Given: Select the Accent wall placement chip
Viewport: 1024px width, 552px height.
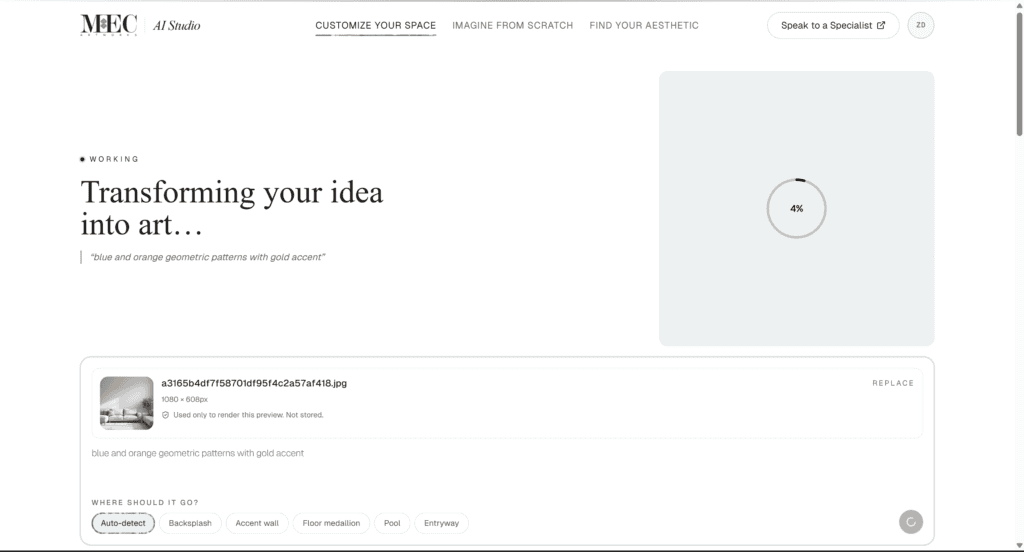Looking at the screenshot, I should [x=257, y=523].
